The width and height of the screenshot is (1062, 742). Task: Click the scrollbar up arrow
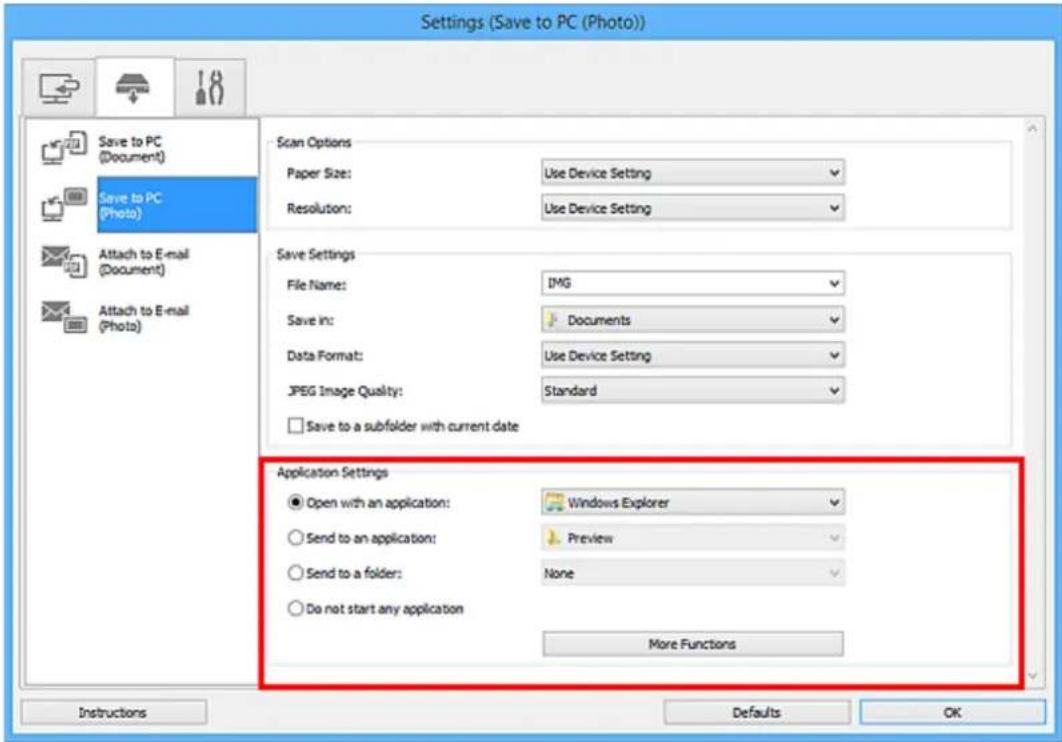pyautogui.click(x=1032, y=129)
